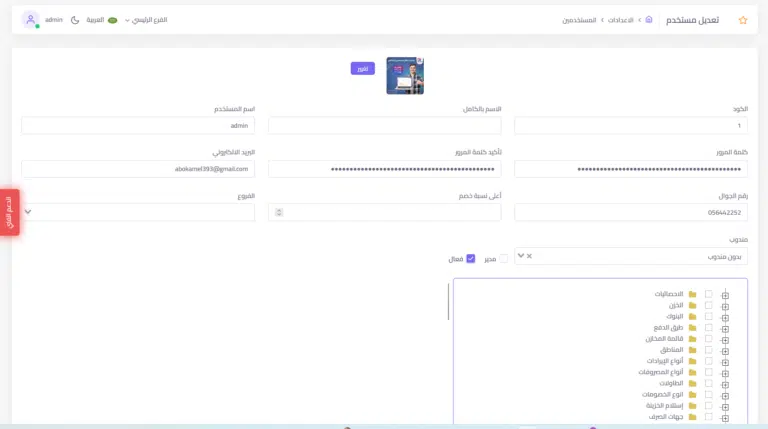Expand the الاحصائيات tree node
The height and width of the screenshot is (429, 768).
(x=725, y=295)
